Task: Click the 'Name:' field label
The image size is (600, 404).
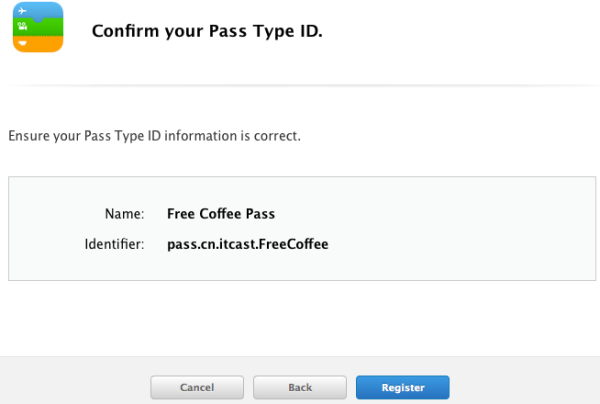Action: click(125, 214)
